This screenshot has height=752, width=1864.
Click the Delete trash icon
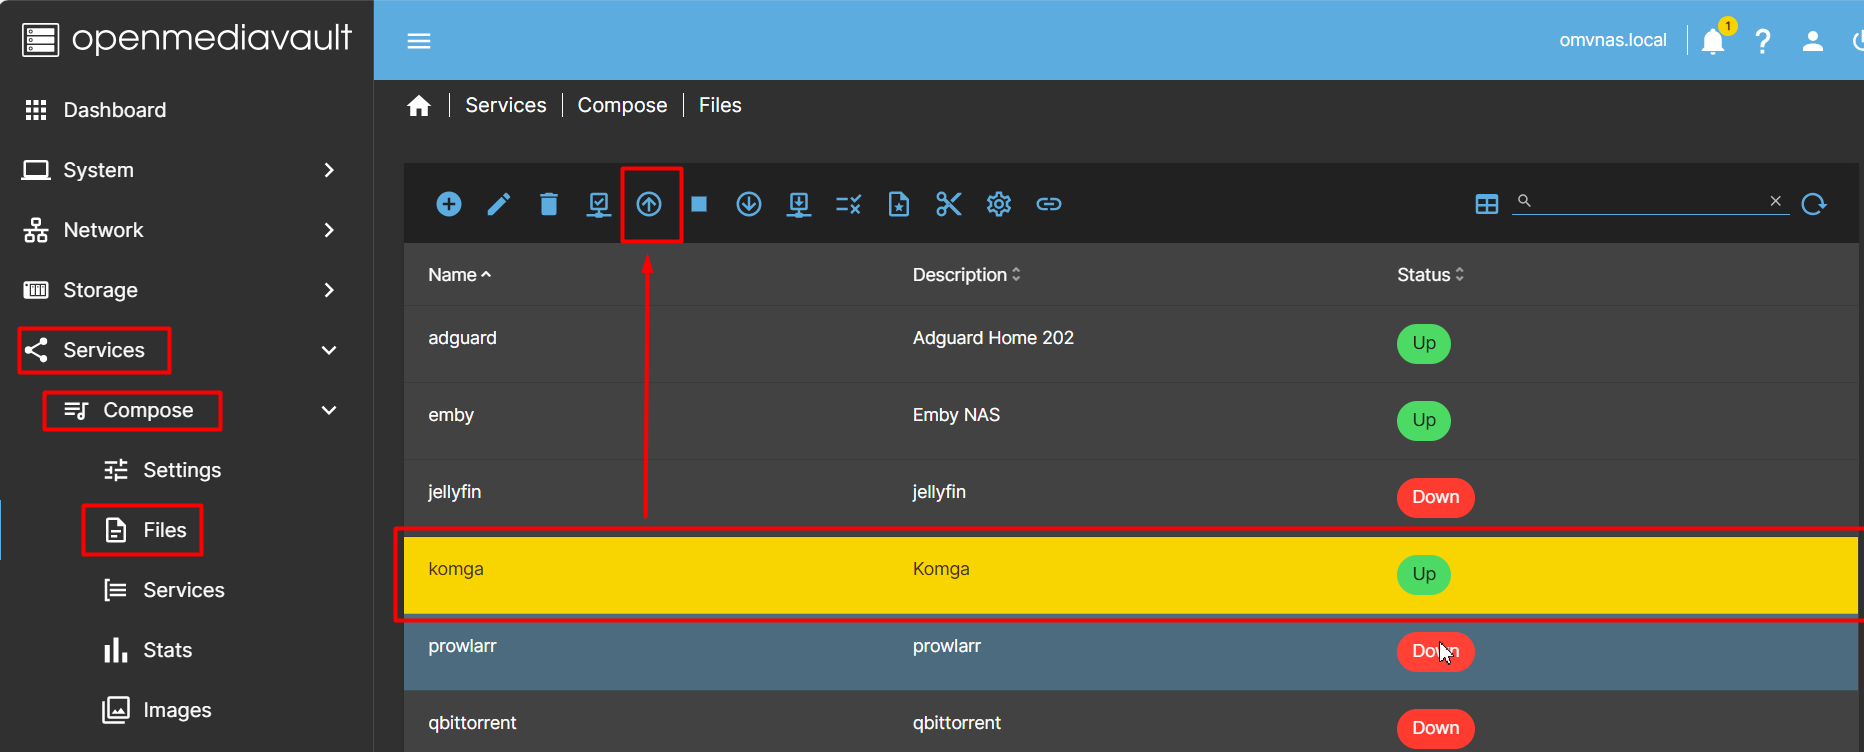(x=549, y=204)
